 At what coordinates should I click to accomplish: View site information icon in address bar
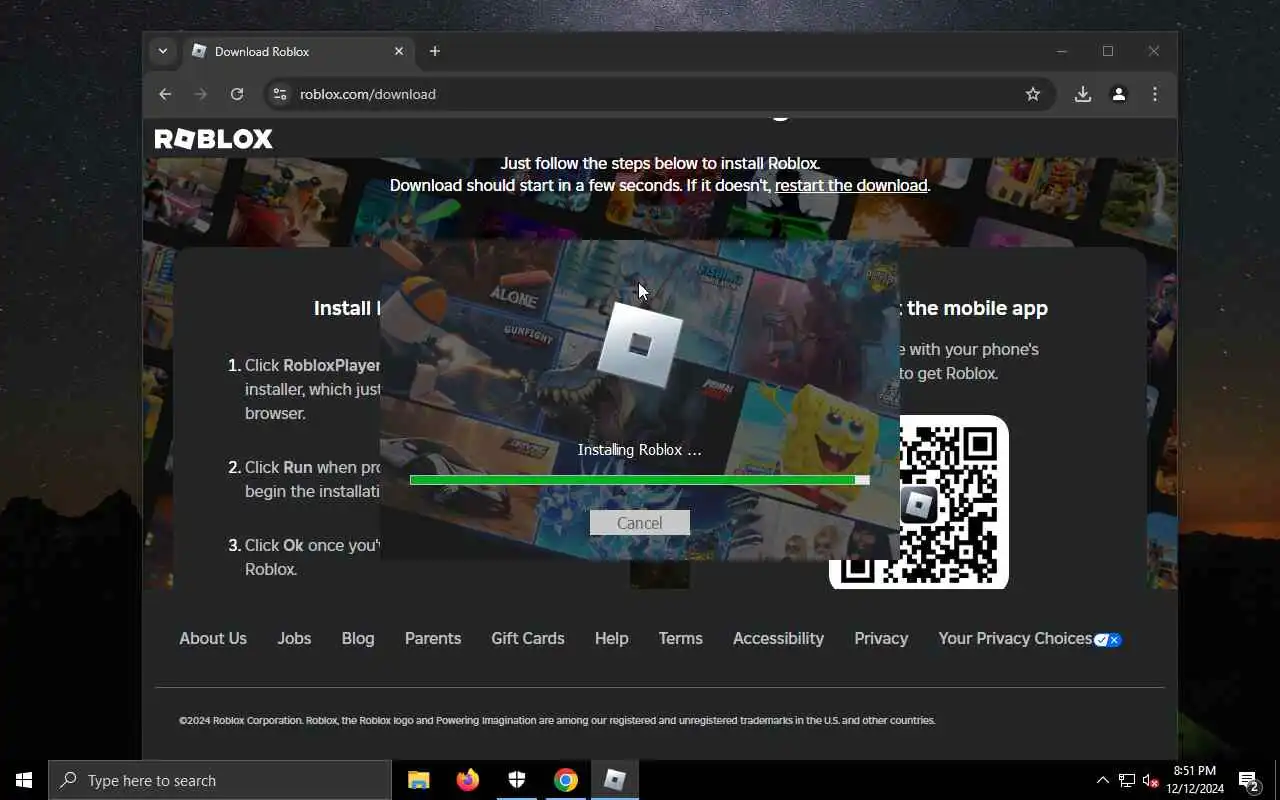click(280, 94)
